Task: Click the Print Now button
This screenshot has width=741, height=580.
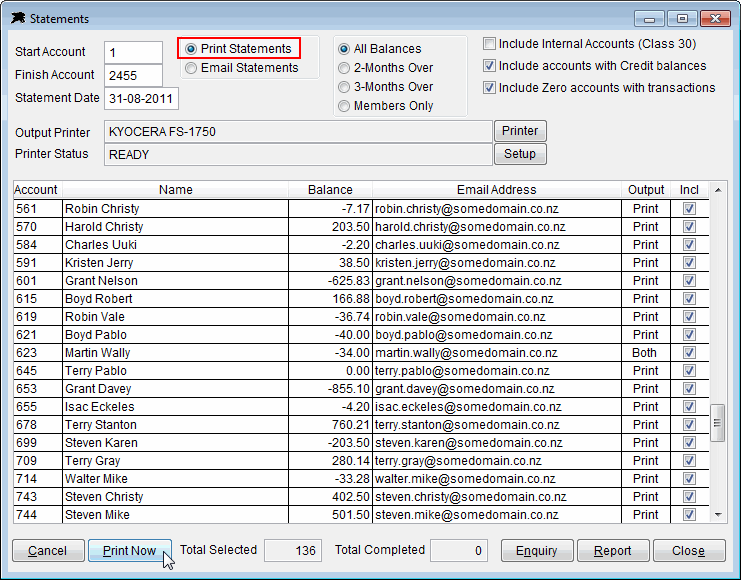Action: (129, 551)
